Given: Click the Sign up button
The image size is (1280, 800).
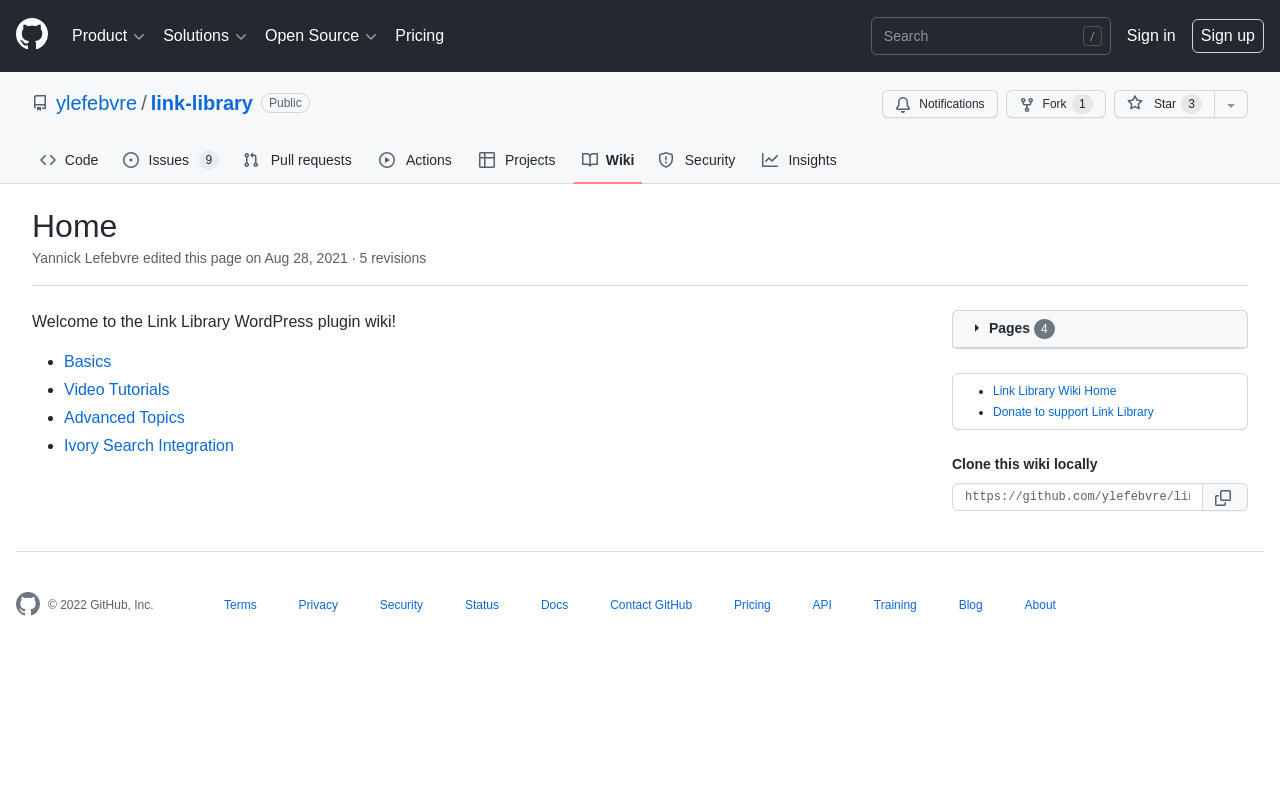Looking at the screenshot, I should click(1227, 36).
